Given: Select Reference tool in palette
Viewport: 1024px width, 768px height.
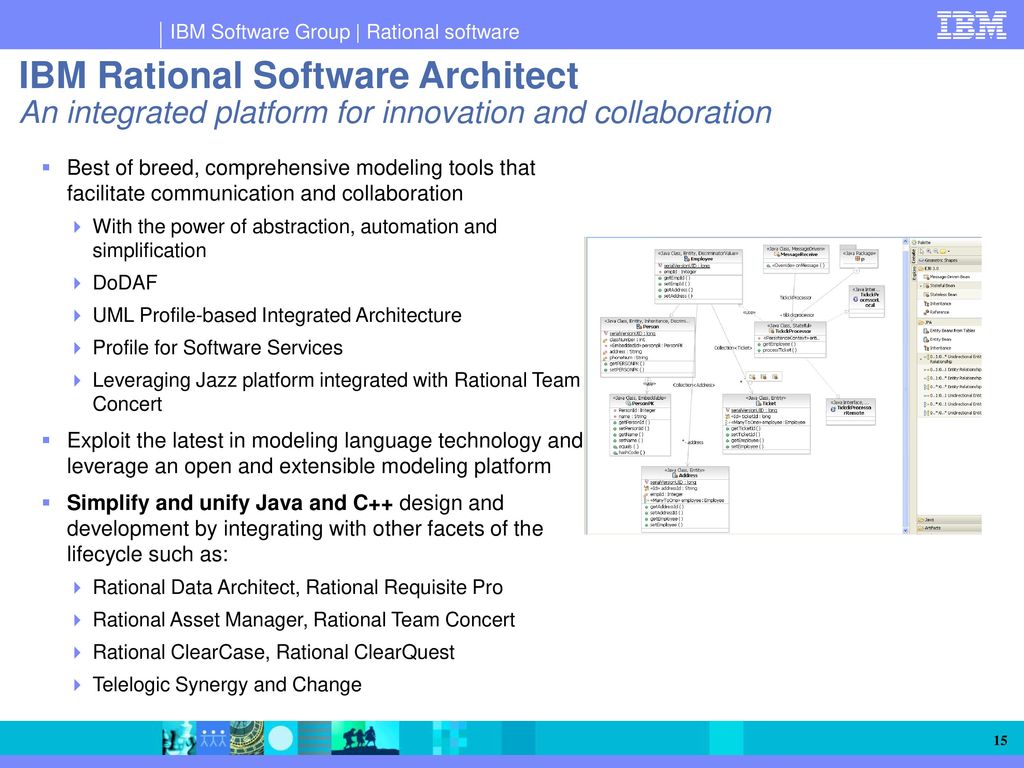Looking at the screenshot, I should pyautogui.click(x=936, y=312).
